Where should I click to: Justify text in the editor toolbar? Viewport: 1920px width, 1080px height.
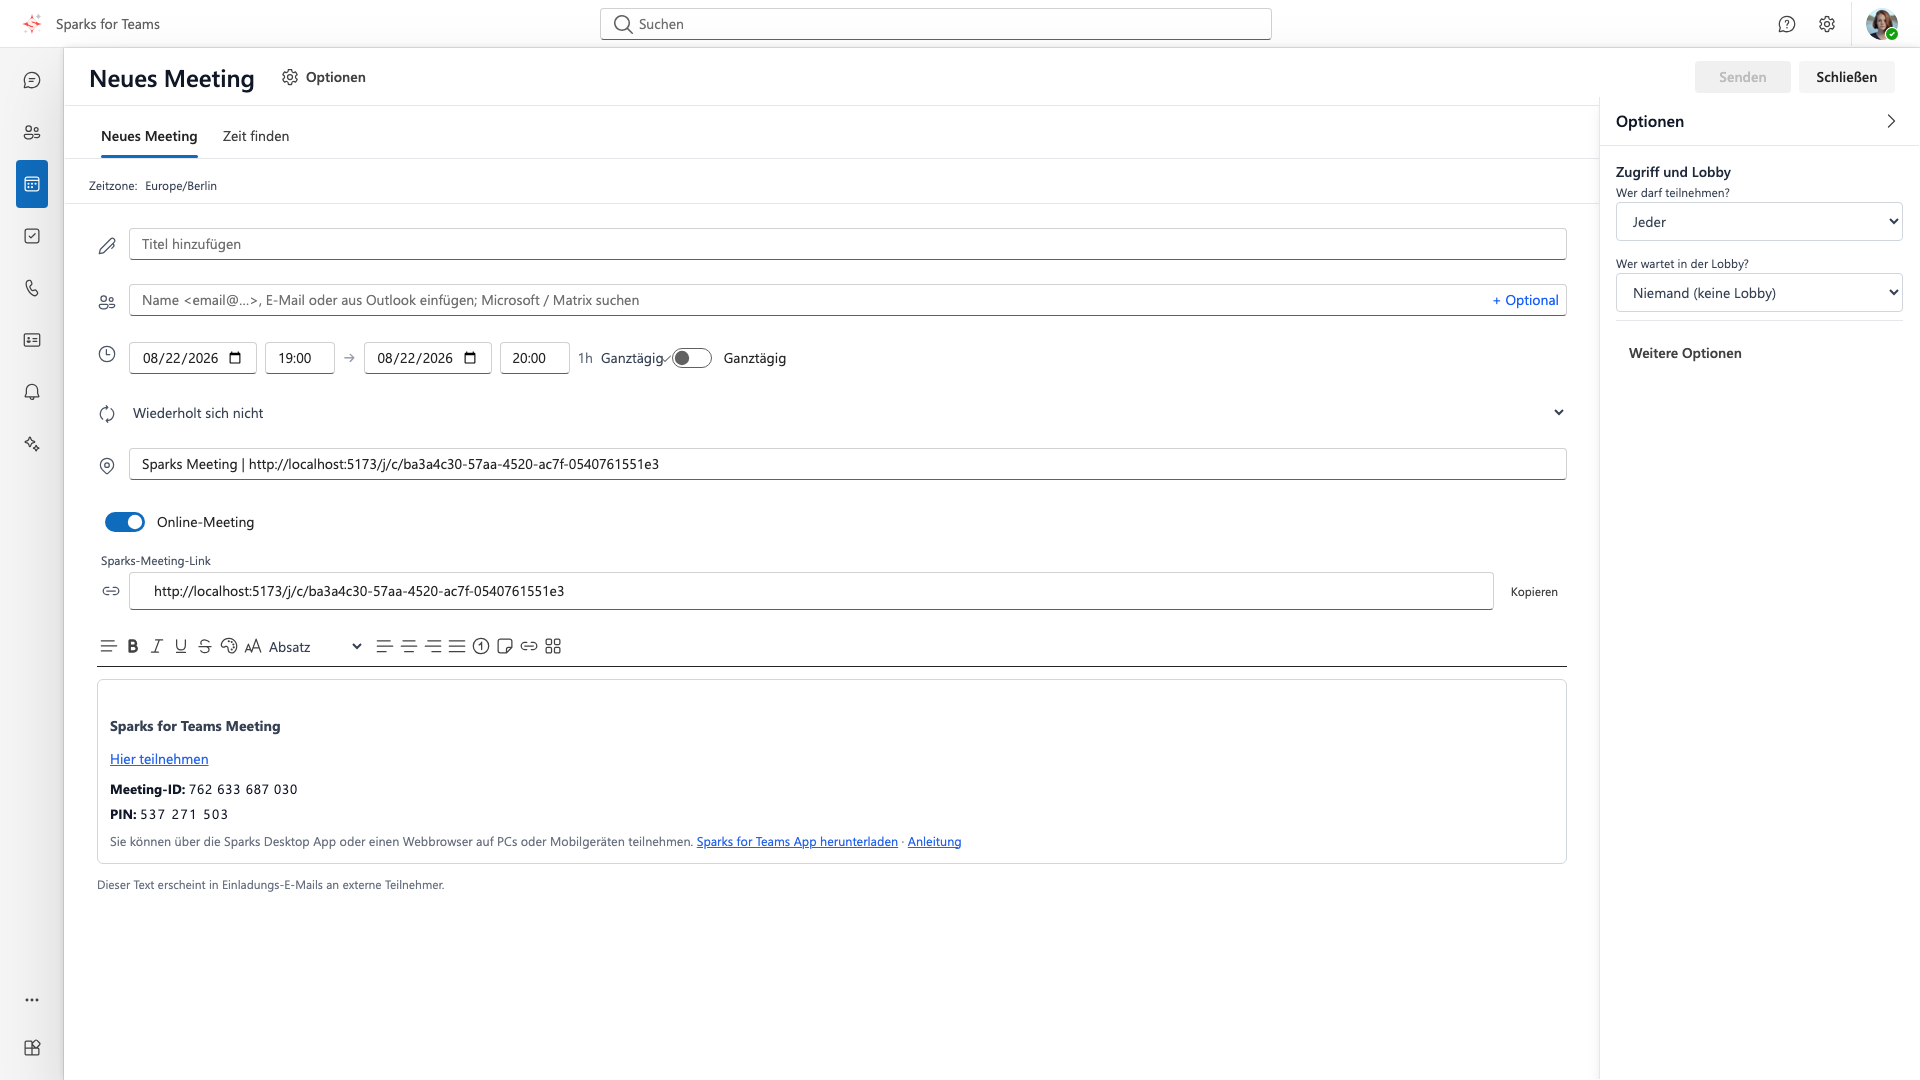(x=457, y=647)
